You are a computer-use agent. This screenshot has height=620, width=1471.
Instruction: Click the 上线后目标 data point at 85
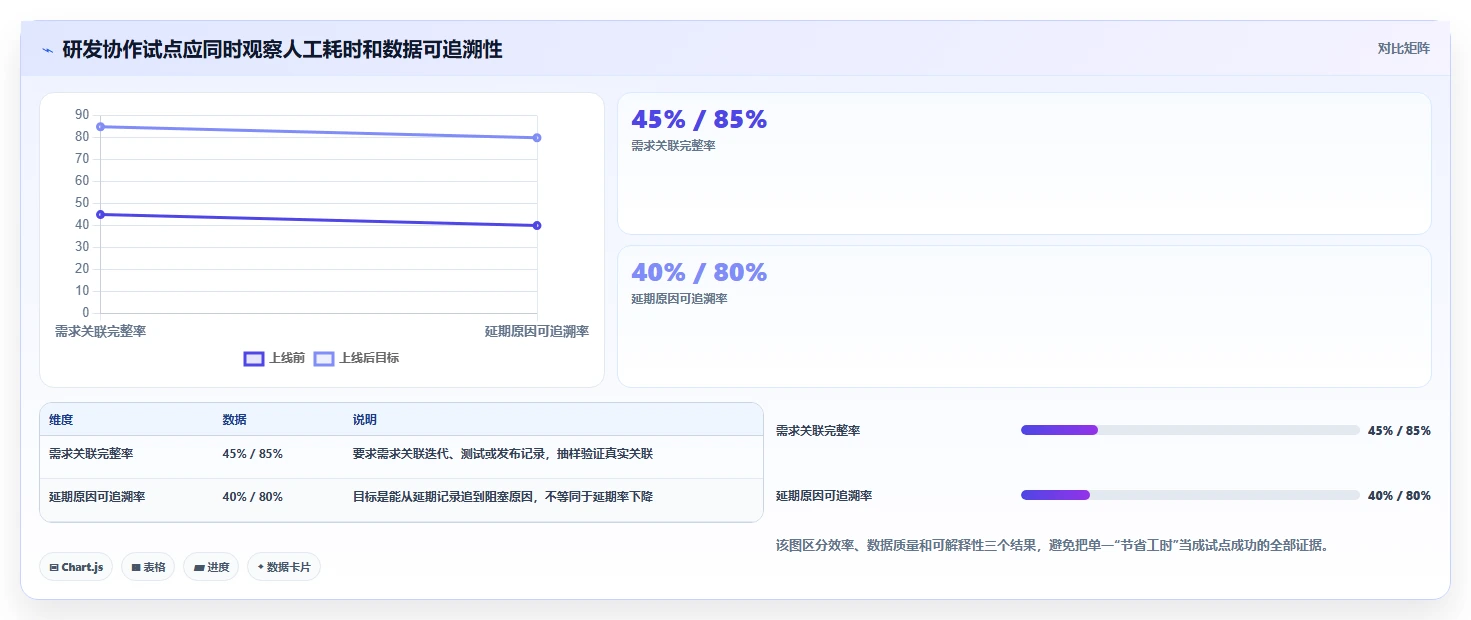pyautogui.click(x=101, y=127)
